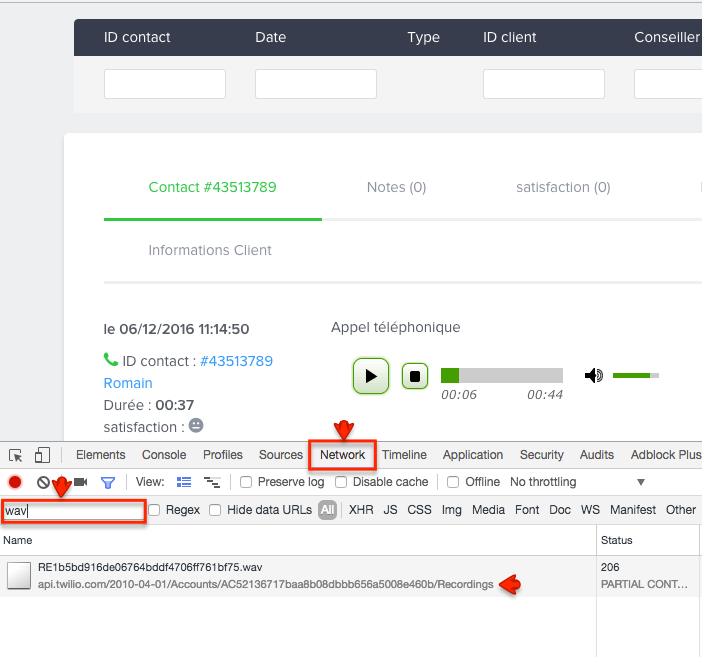Switch to the Application tab
The image size is (702, 657).
tap(473, 455)
